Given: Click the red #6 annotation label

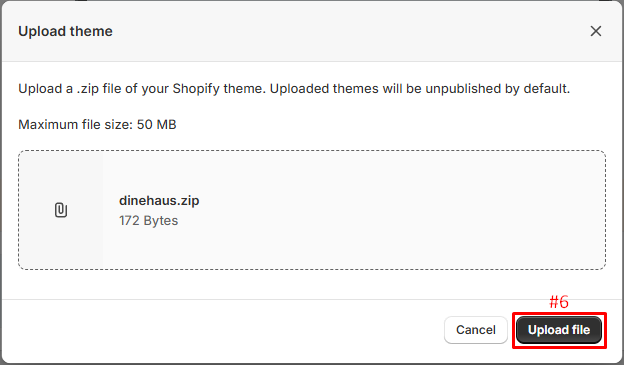Looking at the screenshot, I should (x=559, y=302).
